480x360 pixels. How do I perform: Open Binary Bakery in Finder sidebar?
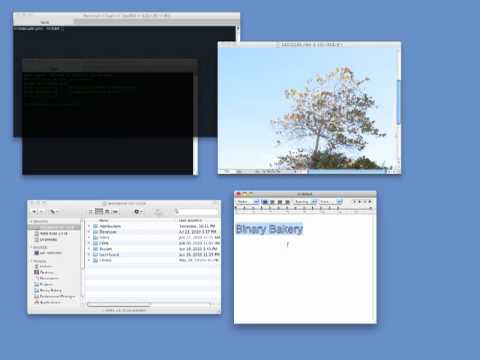click(51, 290)
